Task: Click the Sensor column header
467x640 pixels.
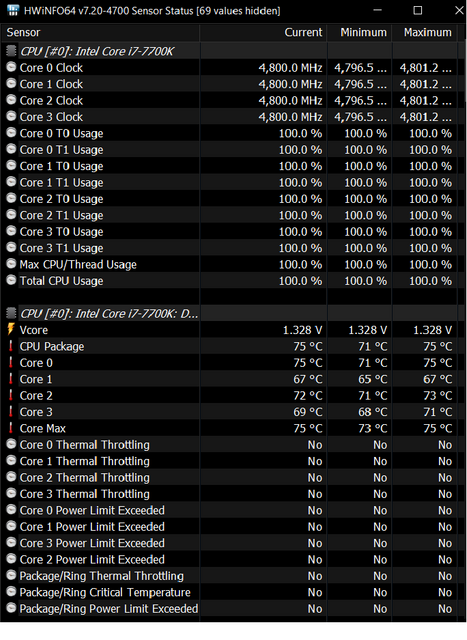Action: tap(100, 33)
